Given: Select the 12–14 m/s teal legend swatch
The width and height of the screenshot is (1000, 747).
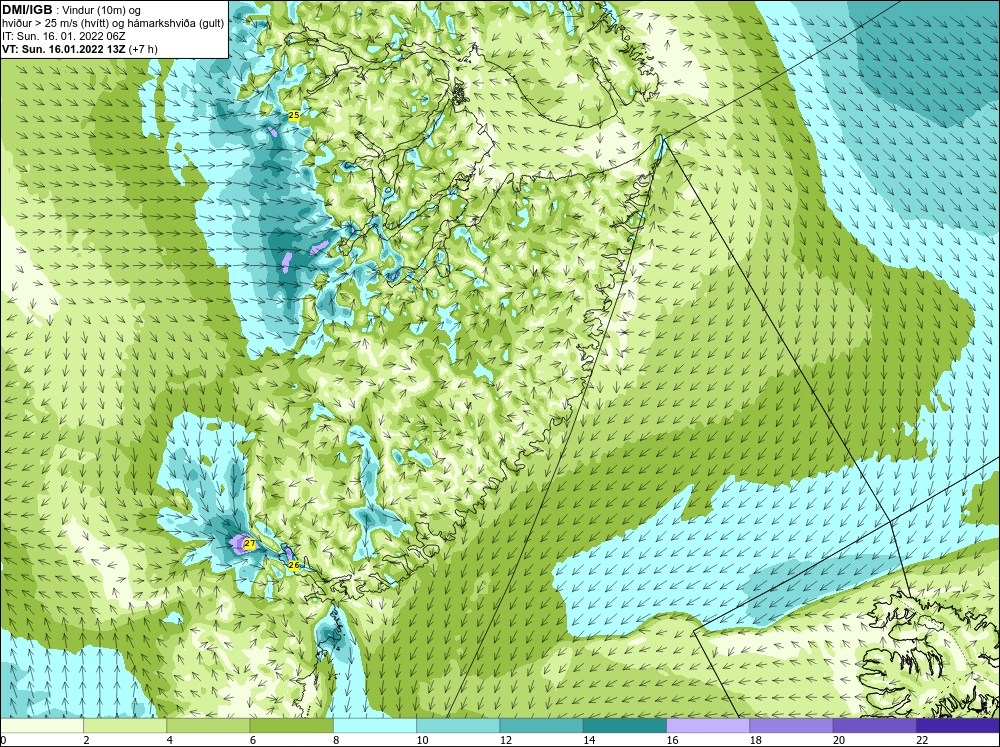Looking at the screenshot, I should 541,726.
